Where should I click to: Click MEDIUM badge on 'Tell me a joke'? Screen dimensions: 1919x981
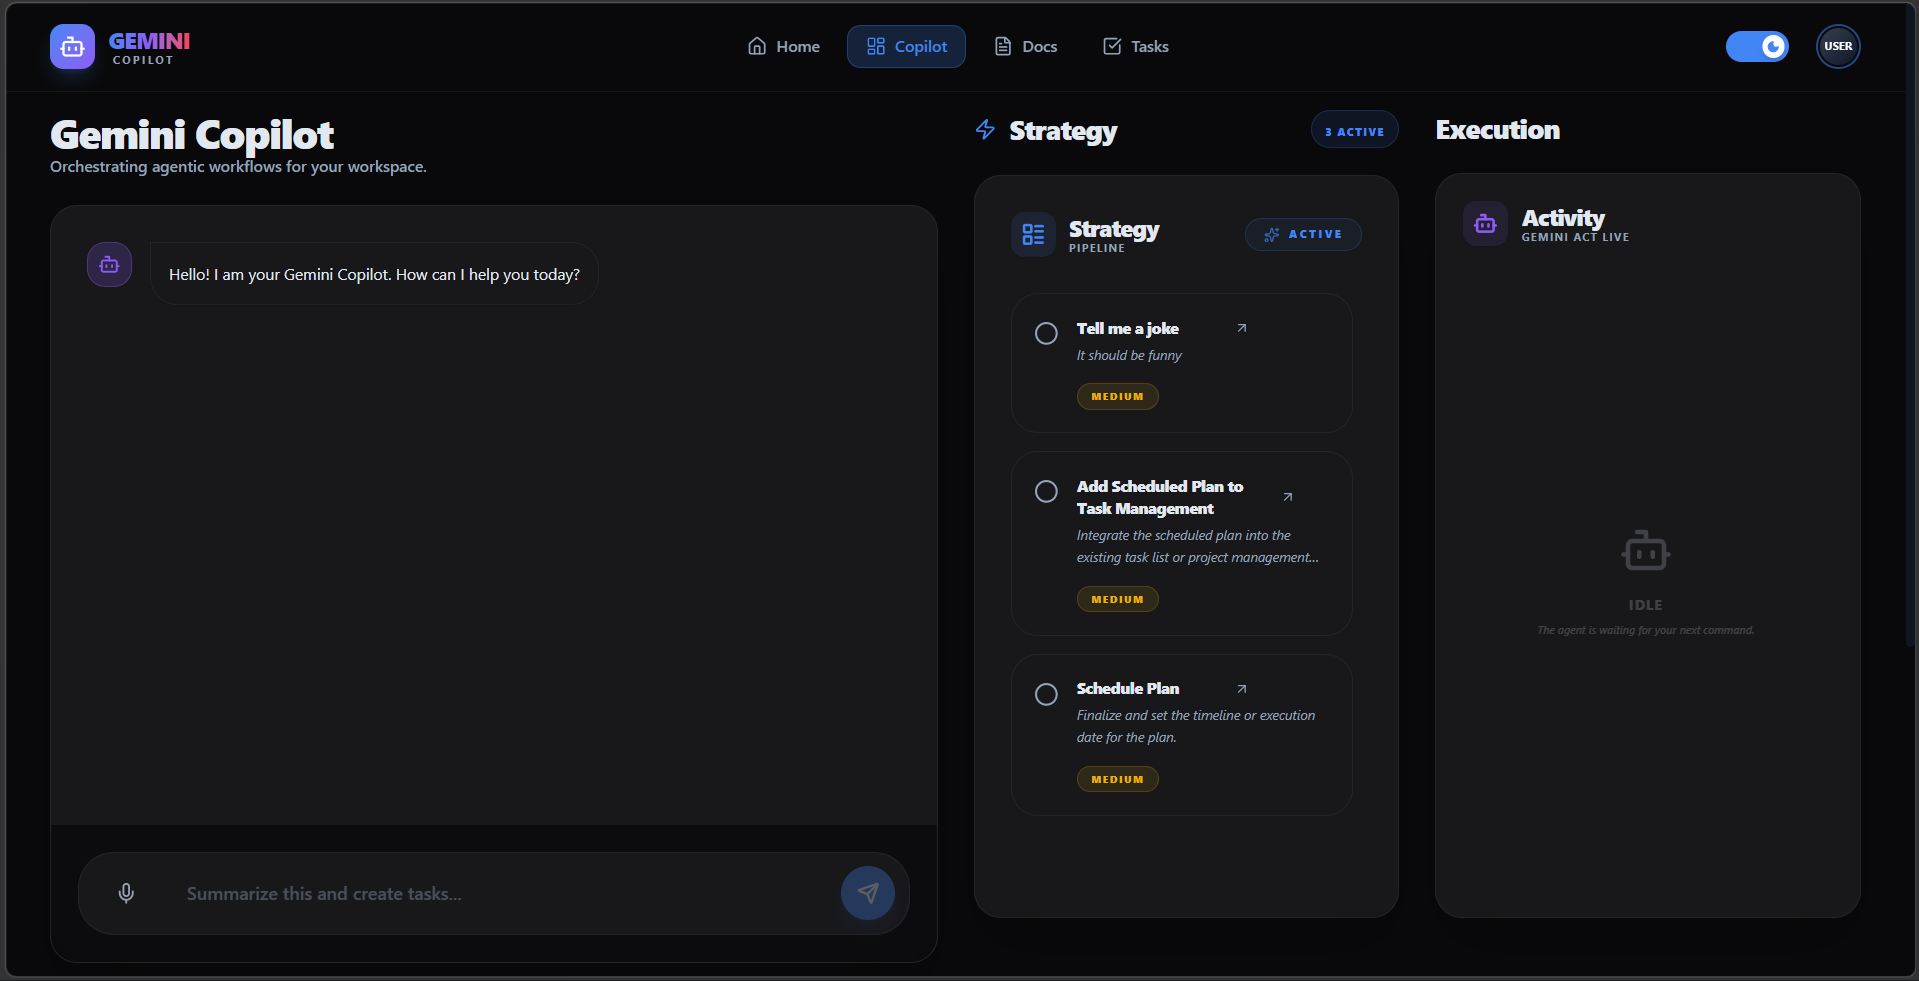pyautogui.click(x=1117, y=397)
